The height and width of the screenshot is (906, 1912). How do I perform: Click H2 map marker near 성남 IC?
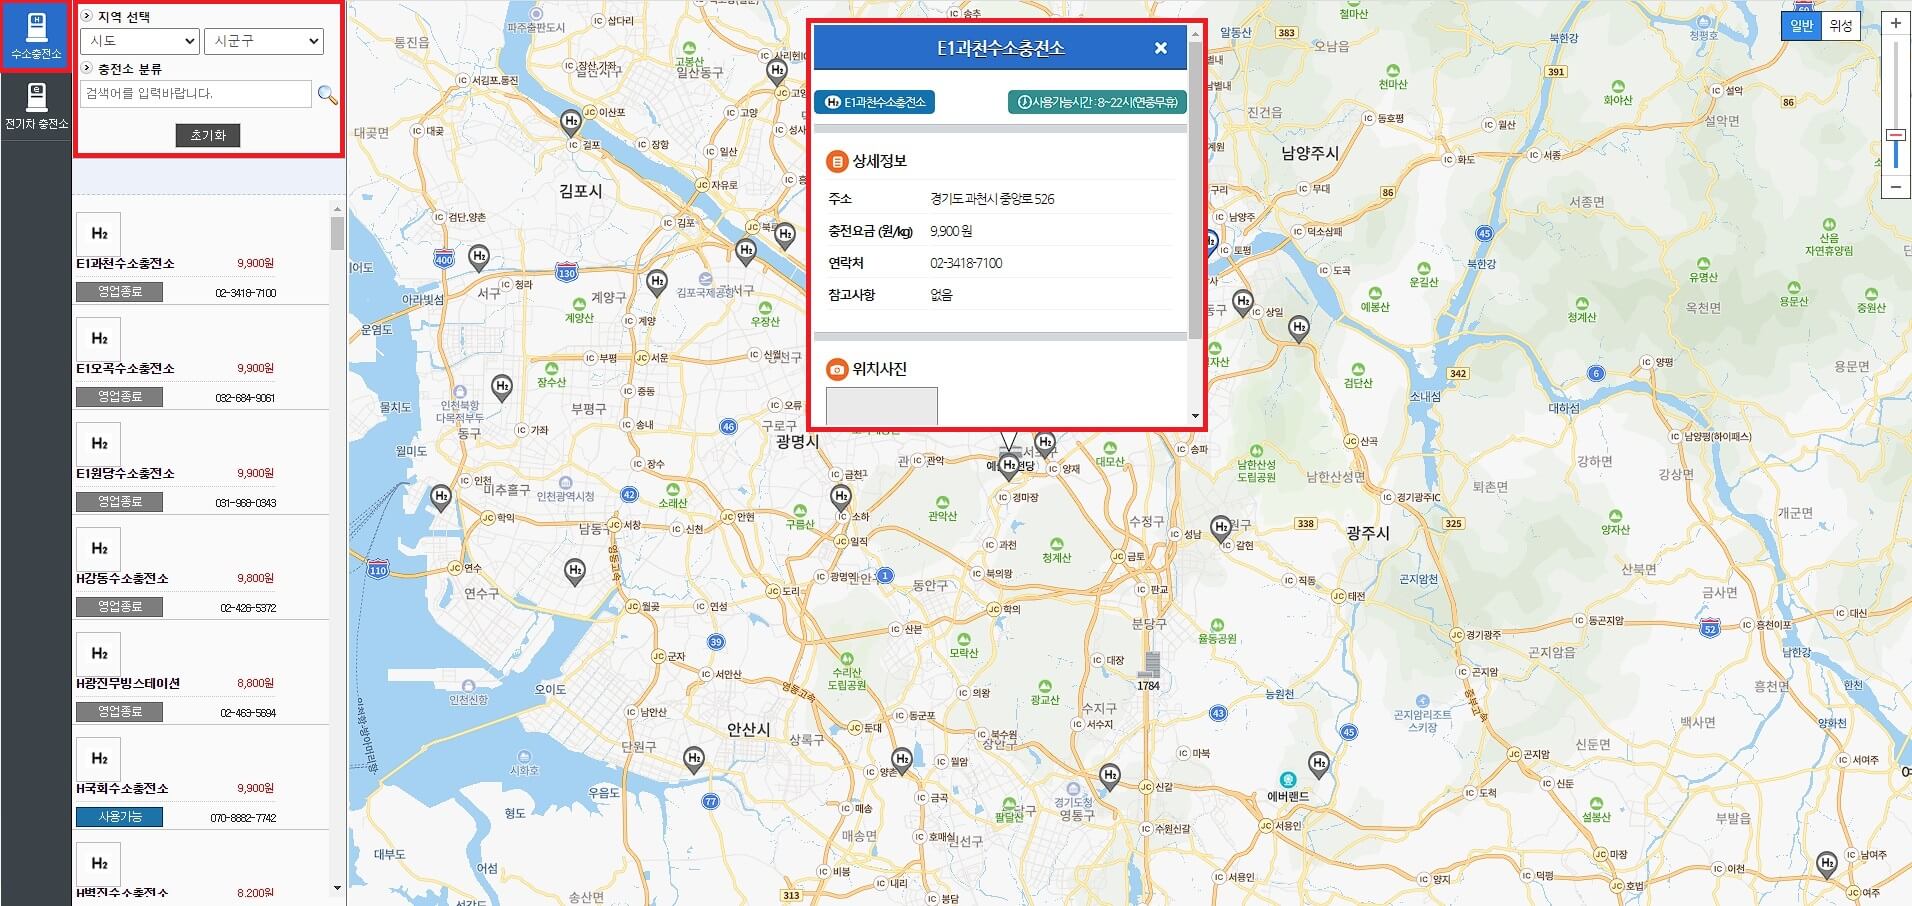[1220, 527]
